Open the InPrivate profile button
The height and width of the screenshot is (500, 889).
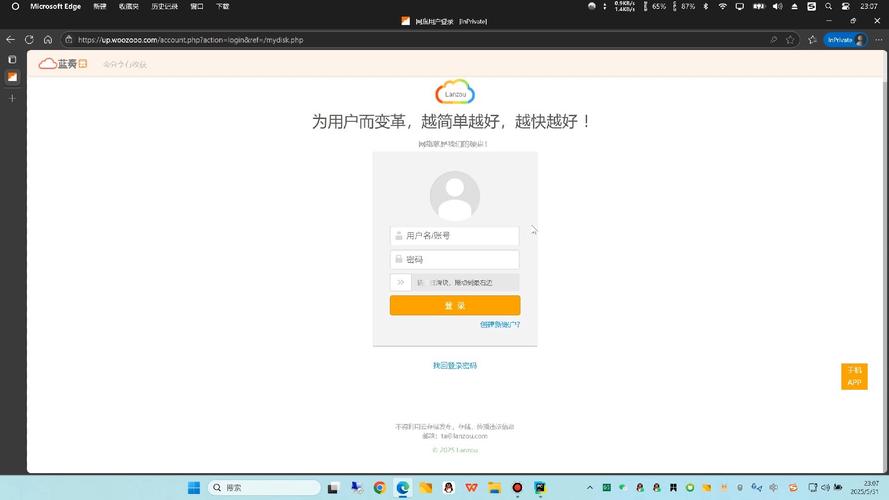pyautogui.click(x=845, y=40)
